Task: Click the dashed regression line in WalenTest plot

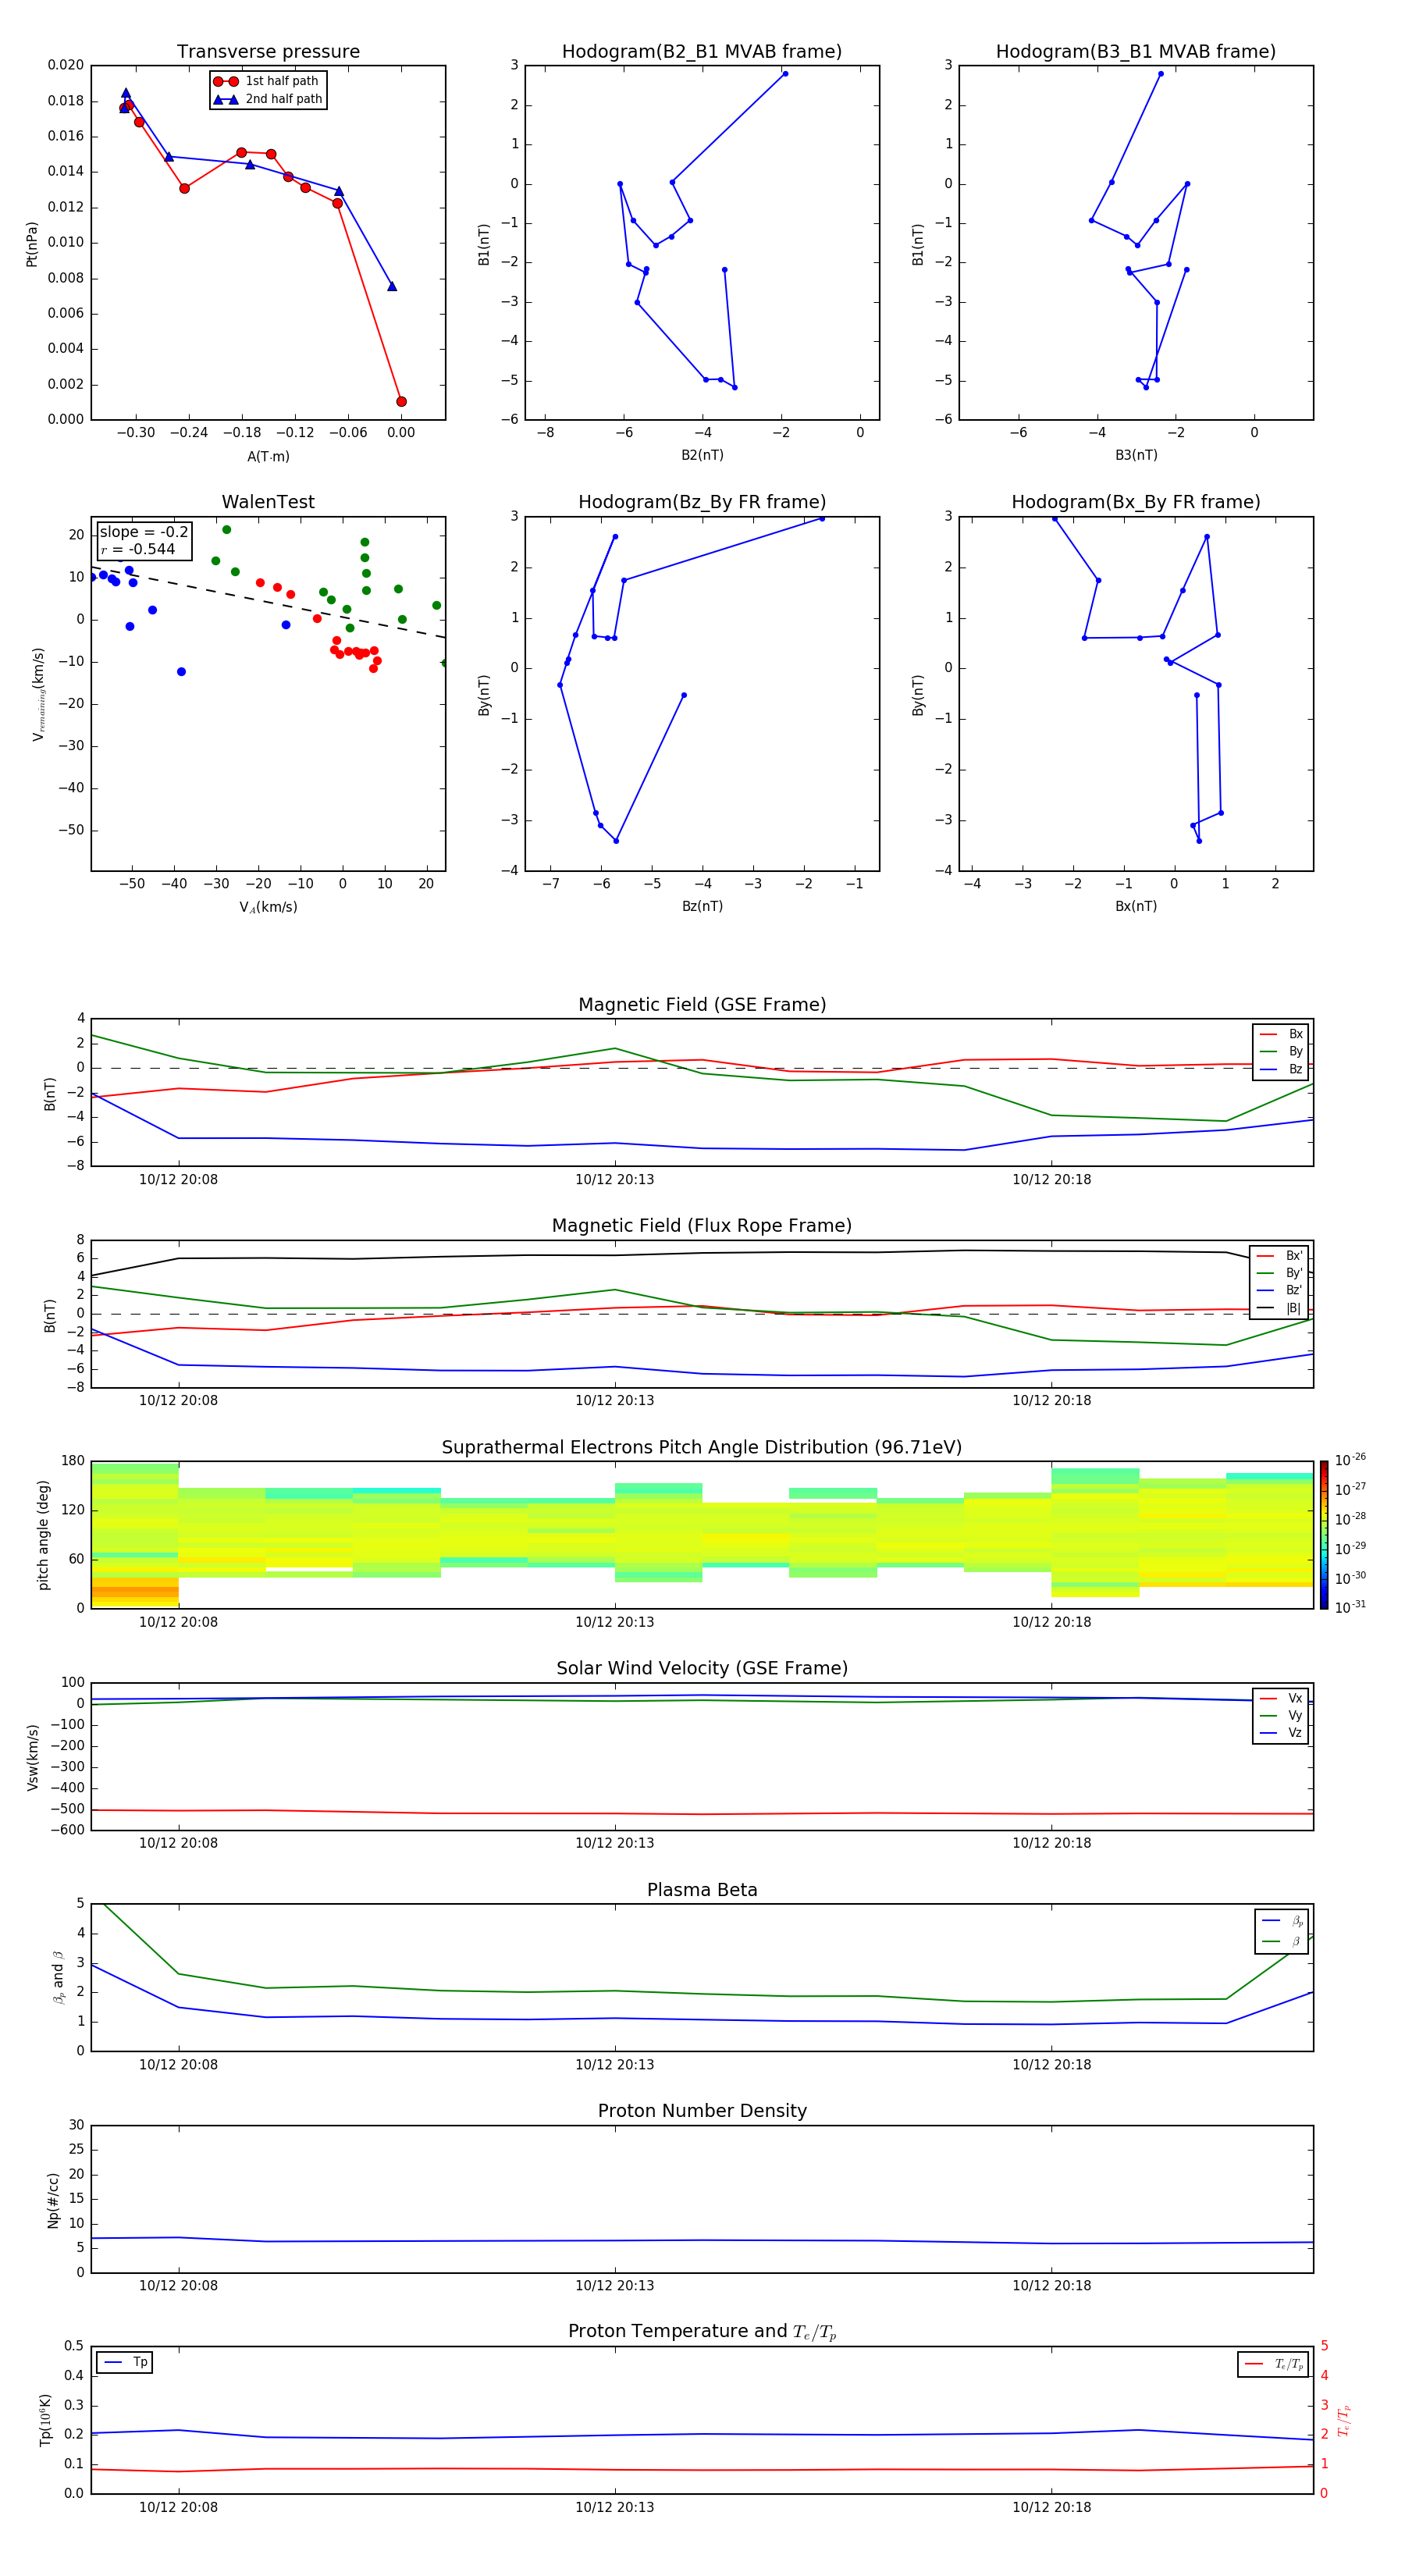Action: [268, 602]
